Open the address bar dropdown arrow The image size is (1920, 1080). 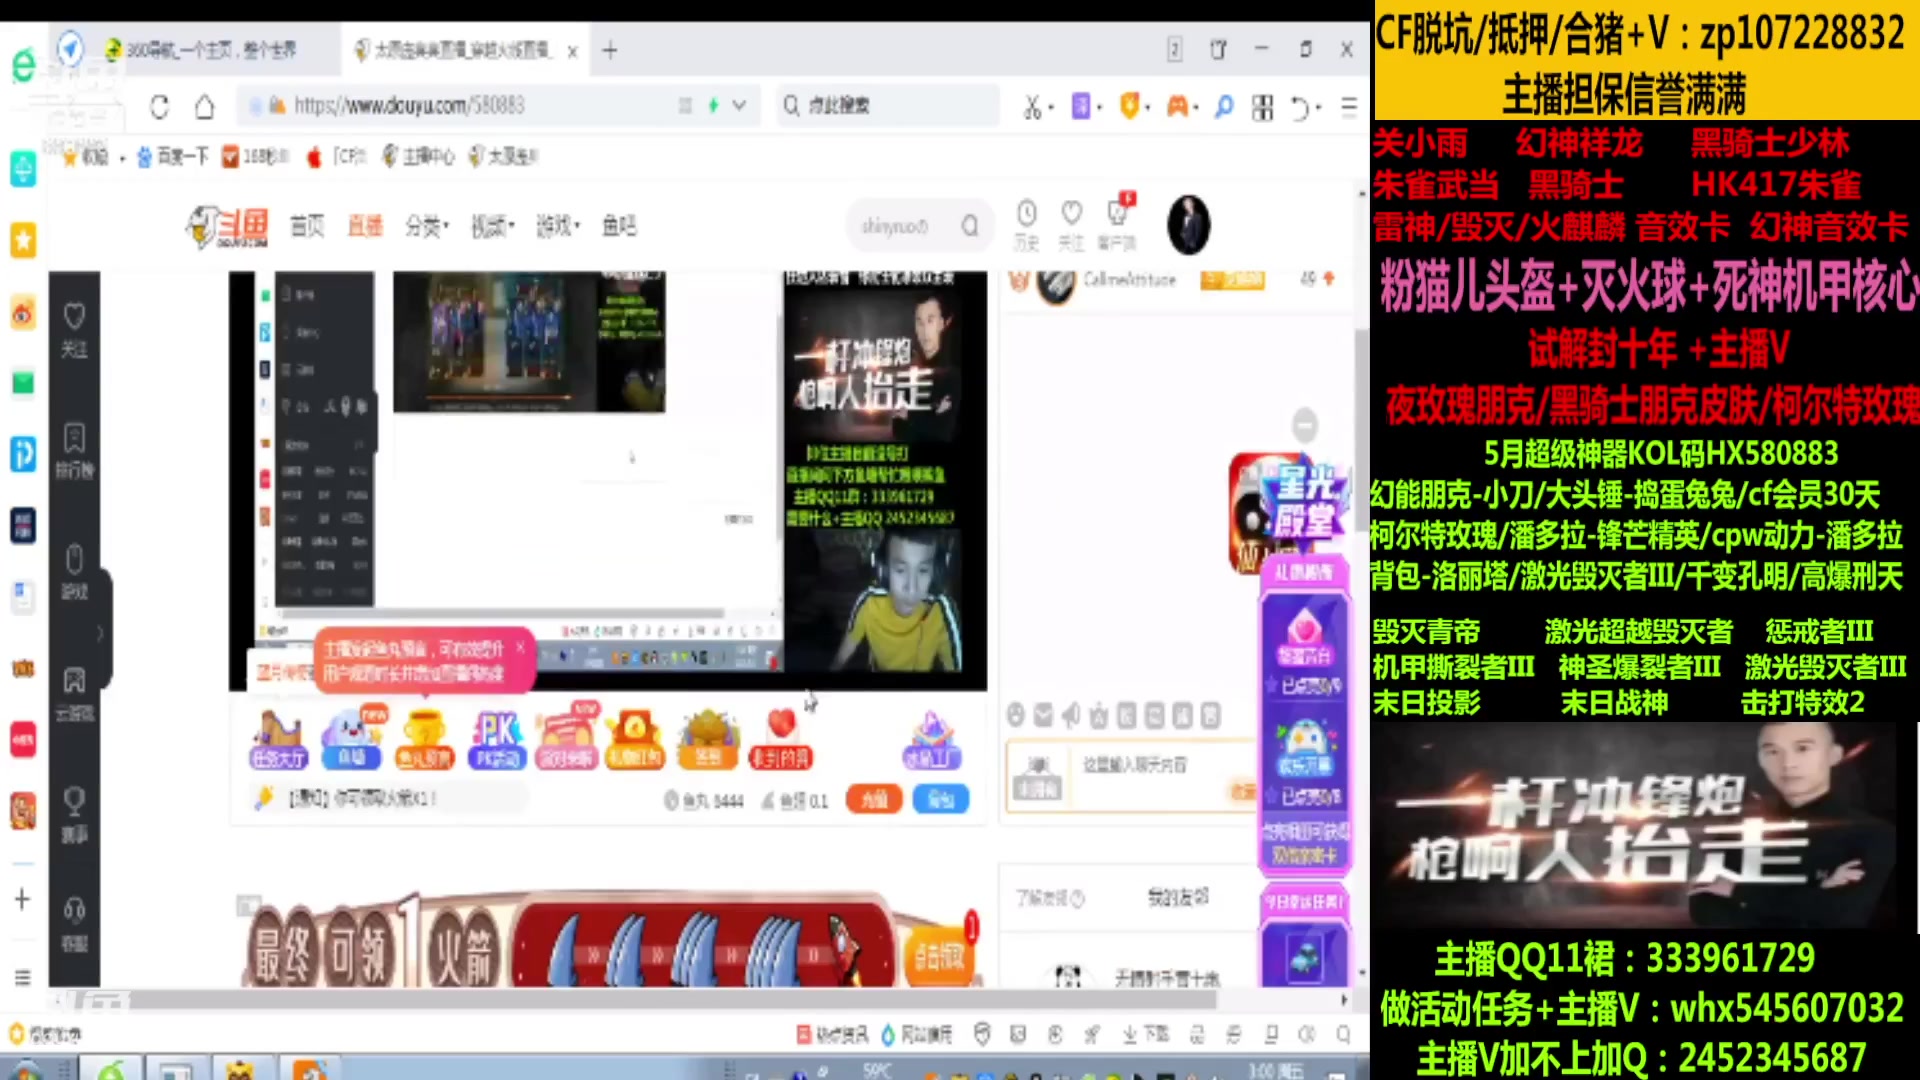(x=740, y=105)
